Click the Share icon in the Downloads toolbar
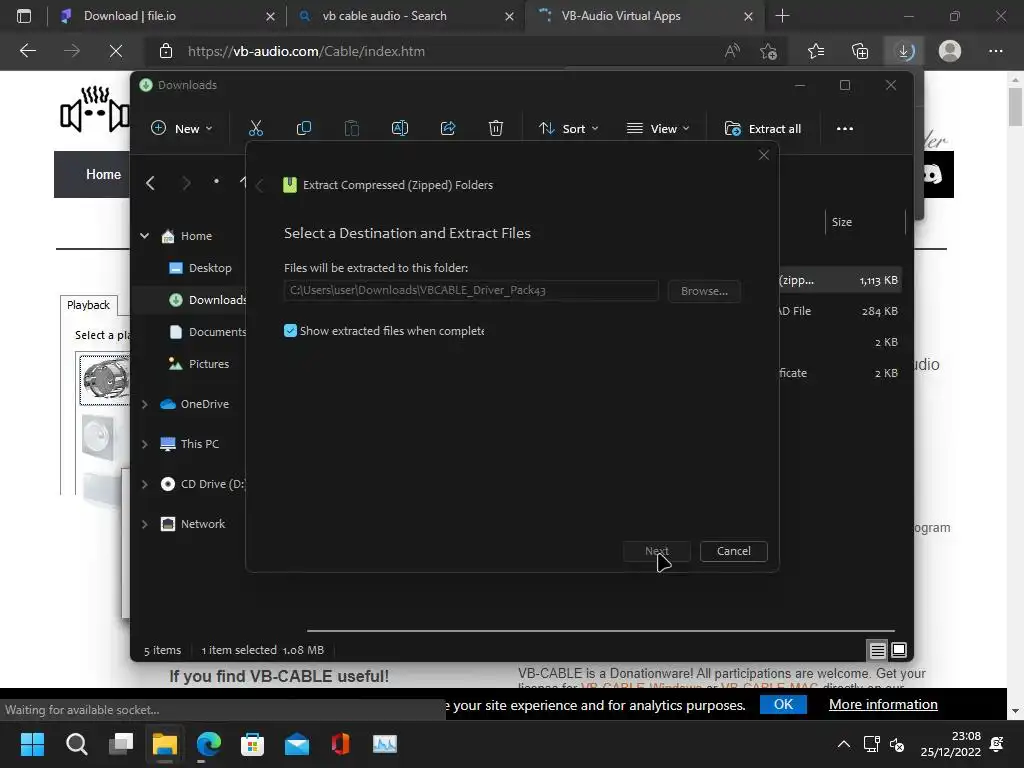This screenshot has width=1024, height=768. (448, 128)
